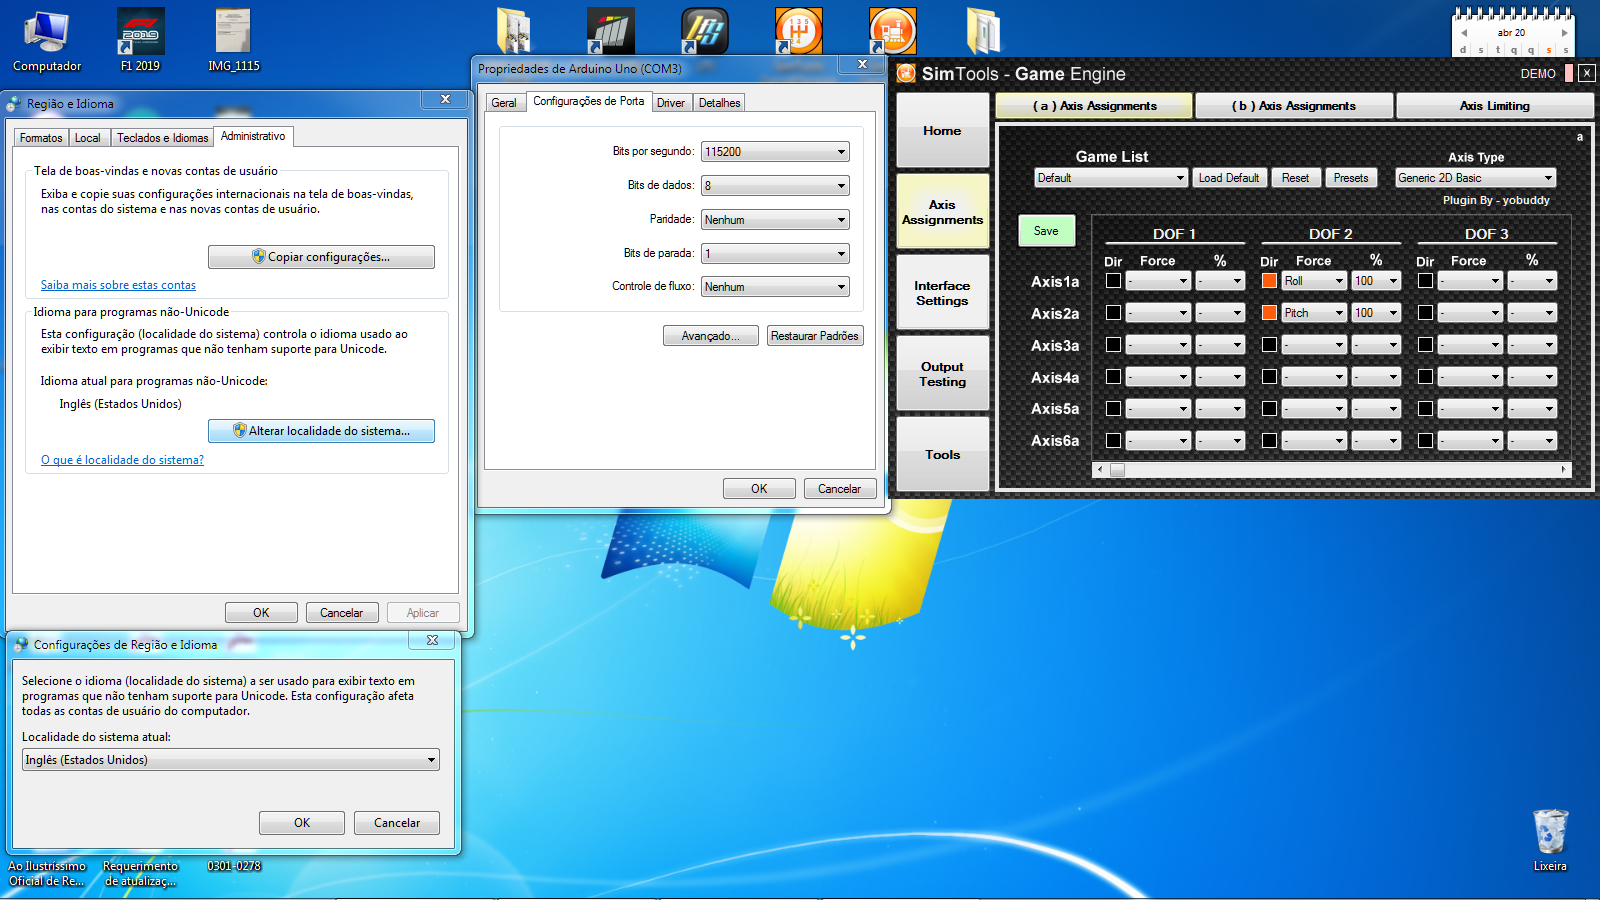The image size is (1600, 900).
Task: Open 'O que é localidade do sistema?' link
Action: 122,460
